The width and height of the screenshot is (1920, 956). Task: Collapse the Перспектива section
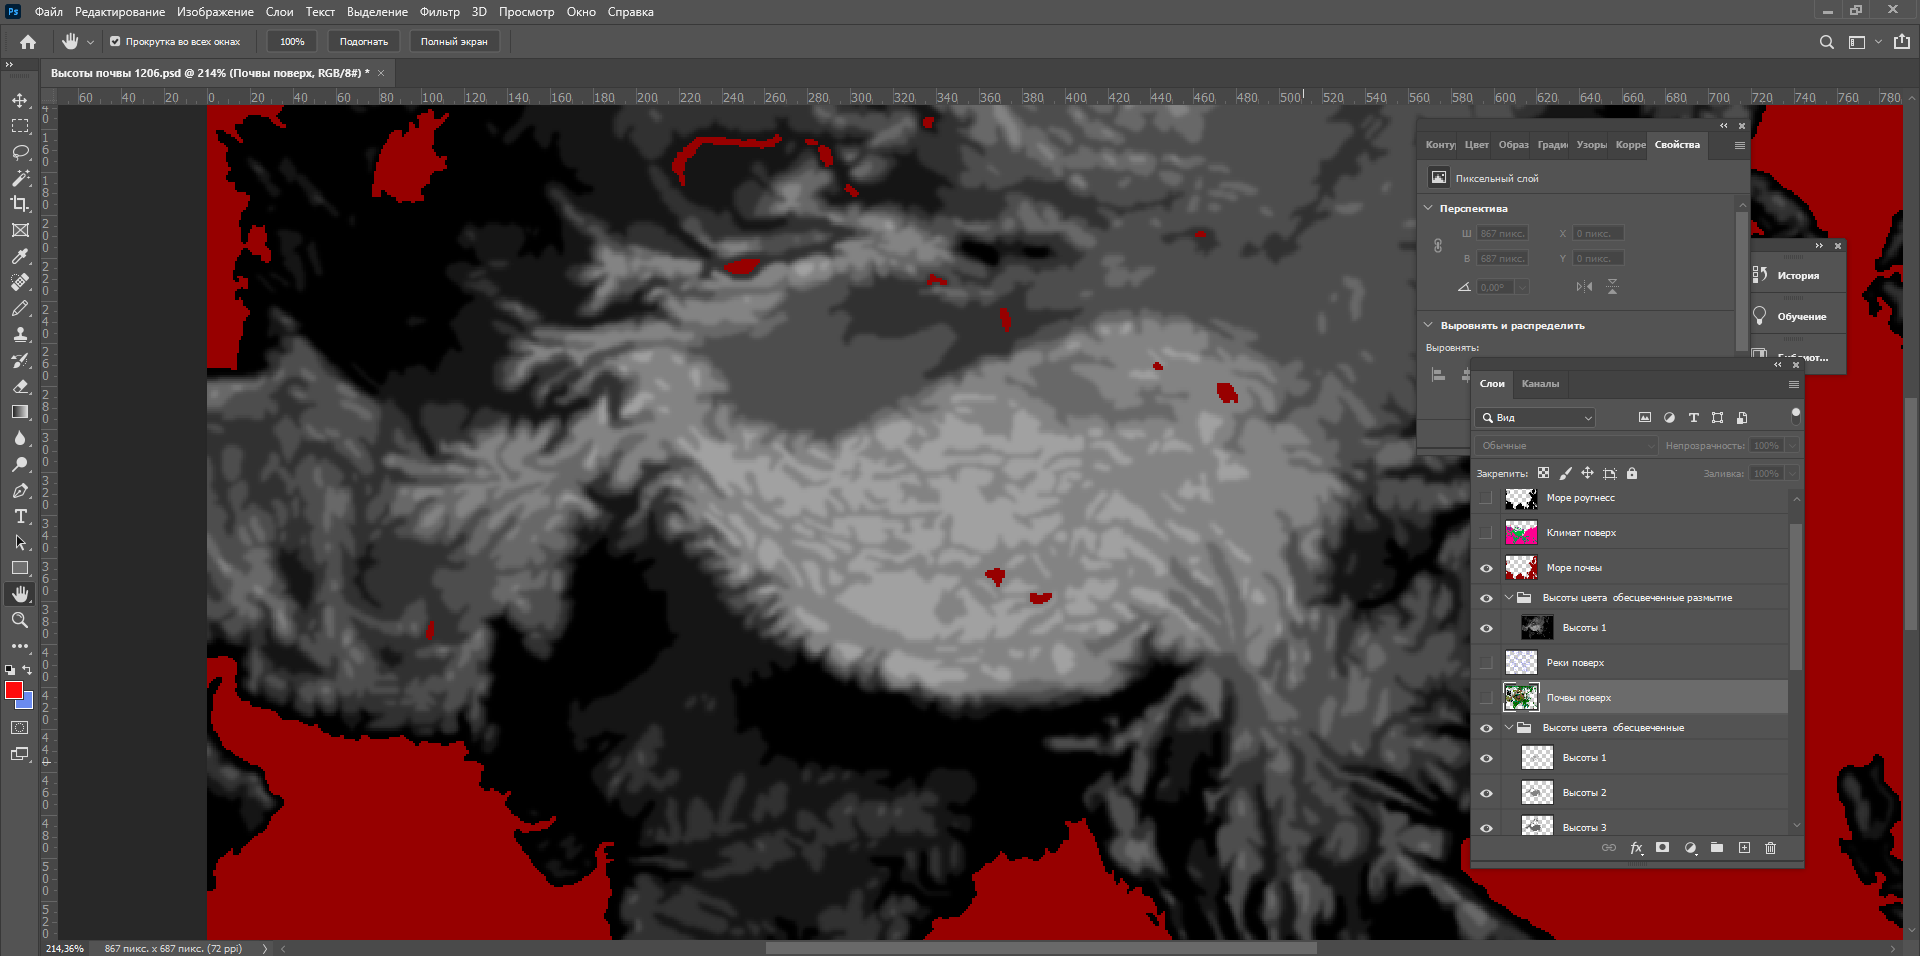click(1429, 208)
